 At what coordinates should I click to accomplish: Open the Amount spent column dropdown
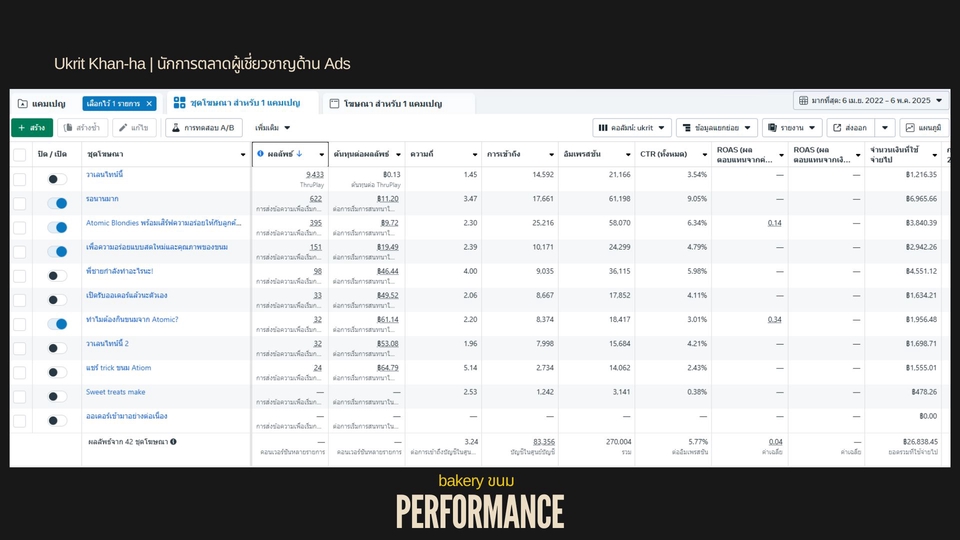click(x=934, y=155)
